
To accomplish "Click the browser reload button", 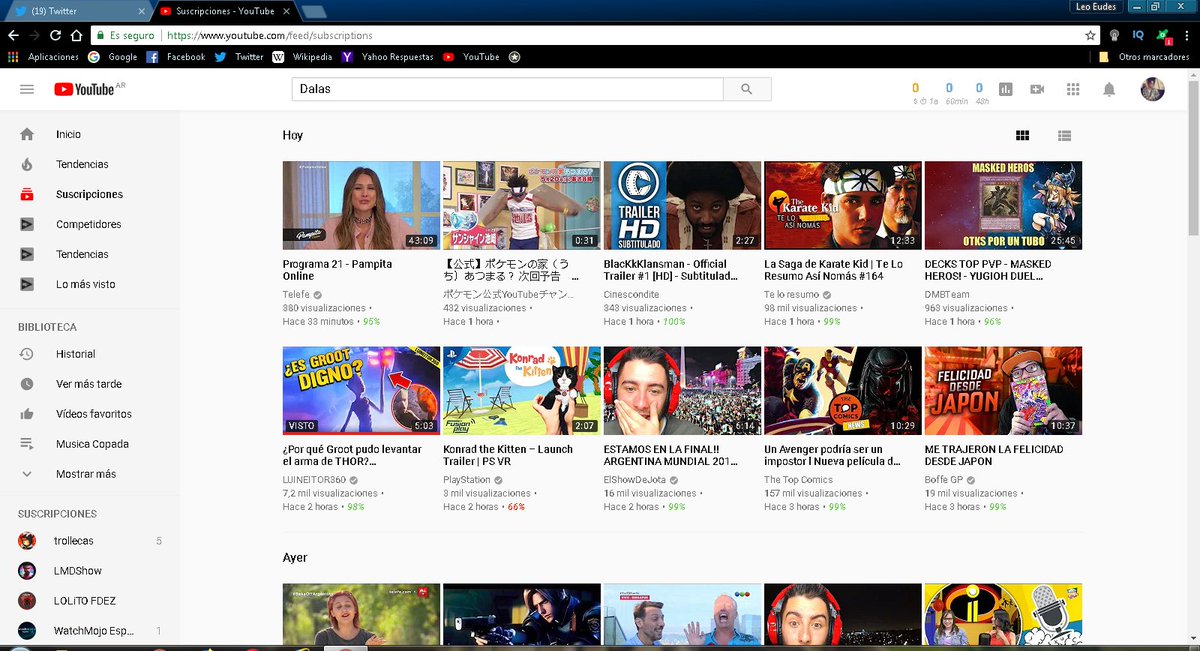I will point(55,35).
